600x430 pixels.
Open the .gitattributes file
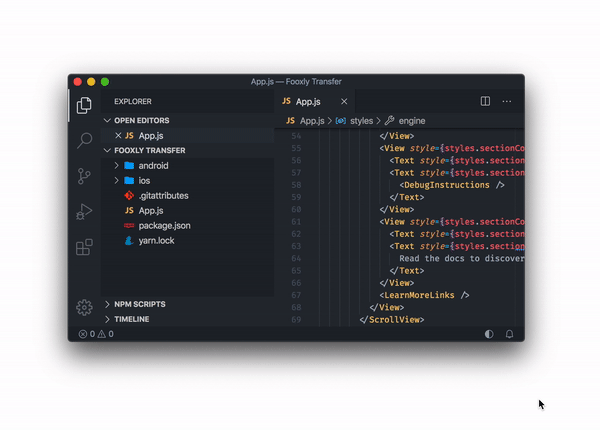click(x=163, y=195)
